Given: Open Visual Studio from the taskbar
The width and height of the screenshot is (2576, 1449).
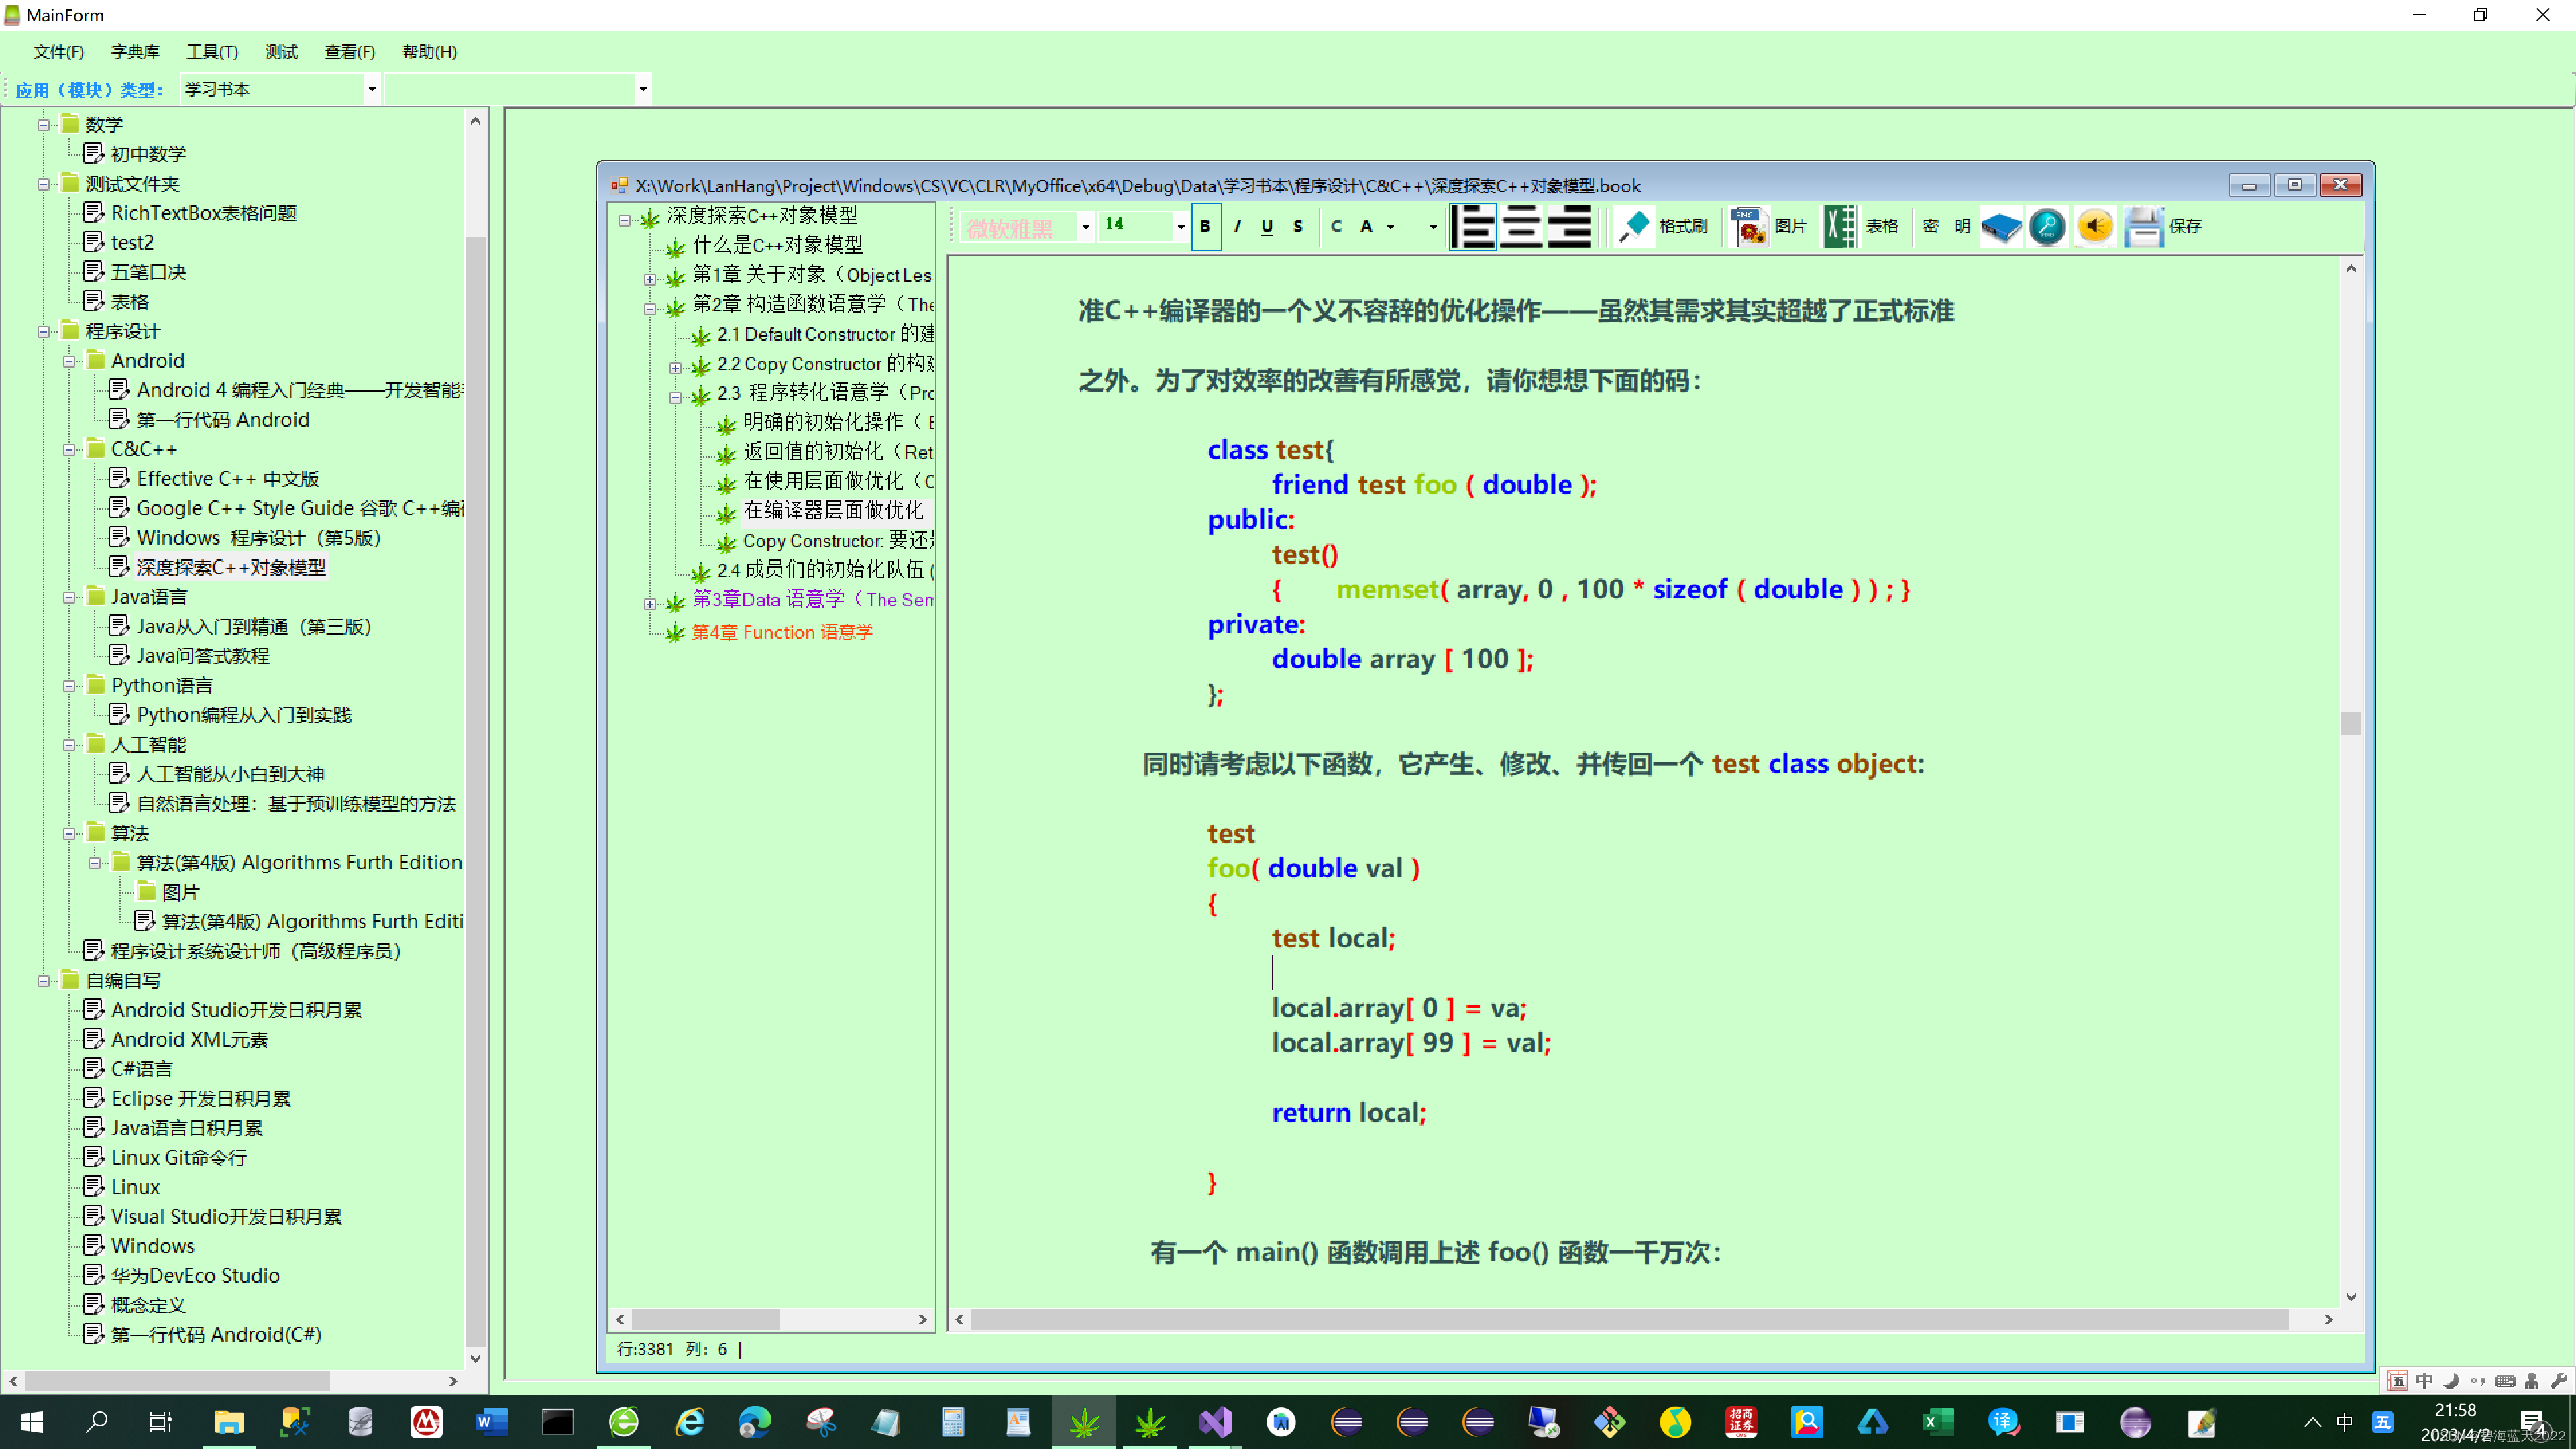Looking at the screenshot, I should click(1215, 1421).
